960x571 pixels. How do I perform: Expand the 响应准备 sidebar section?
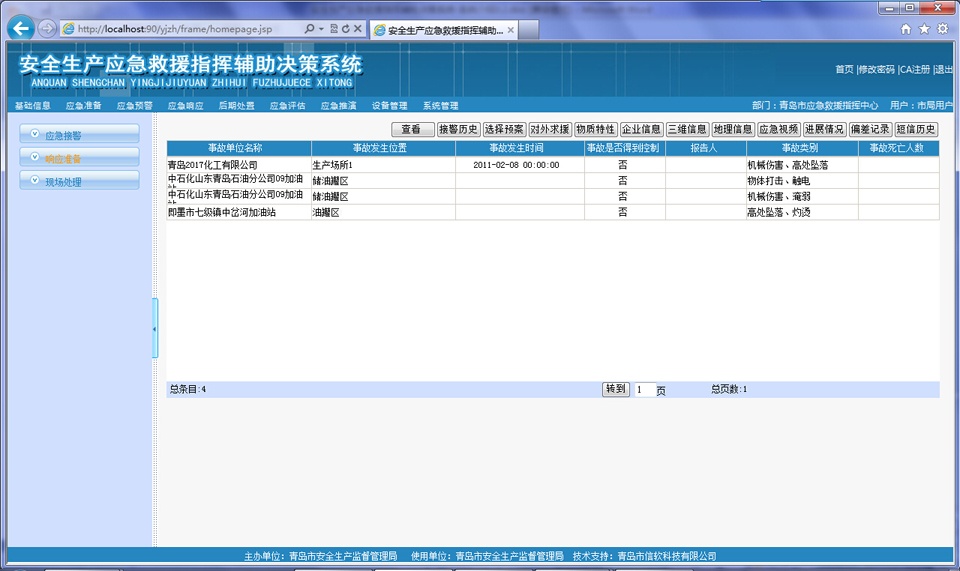point(79,158)
